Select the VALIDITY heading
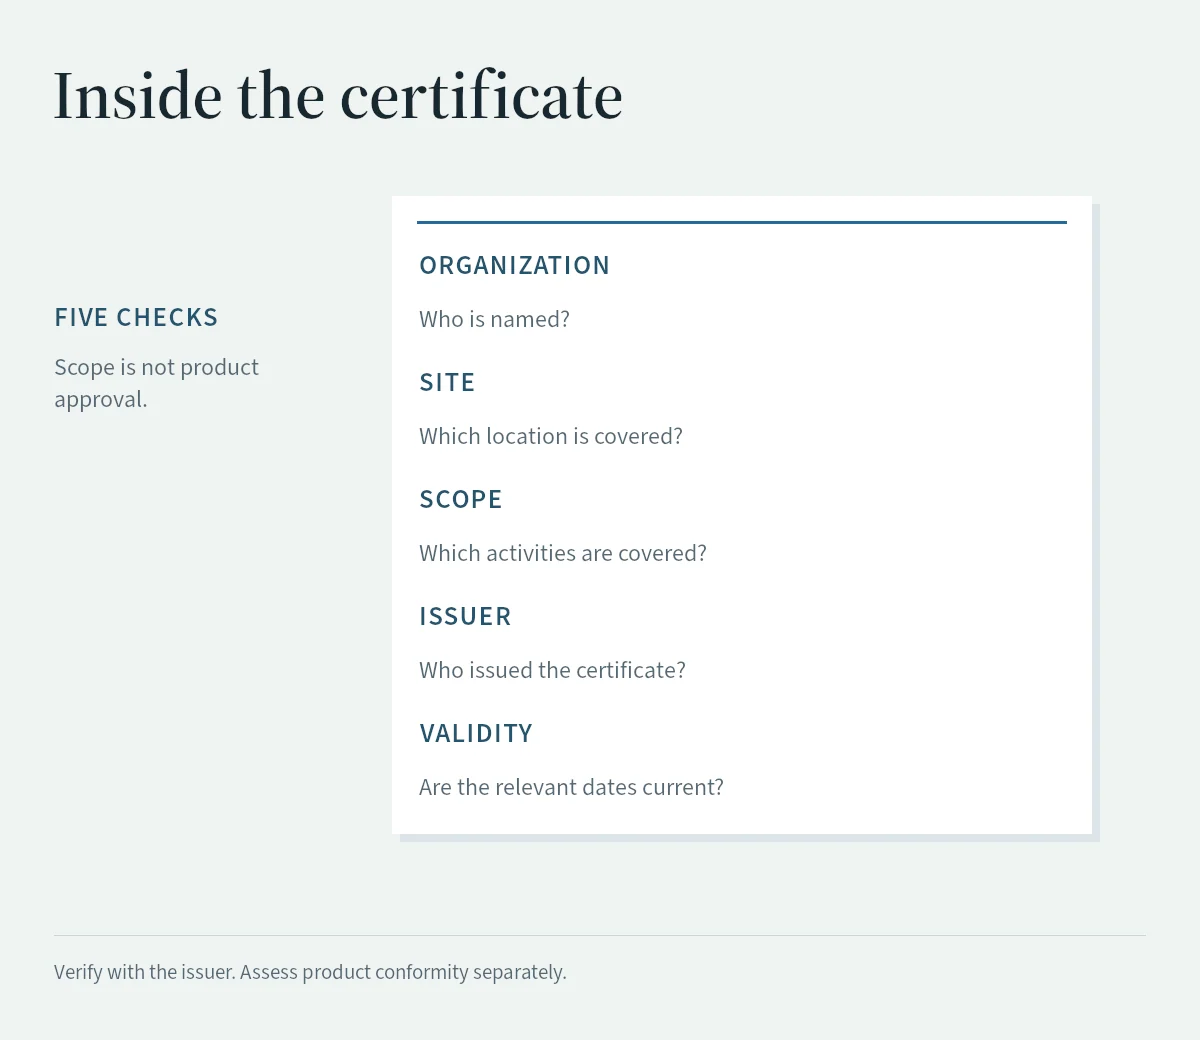The width and height of the screenshot is (1200, 1040). [476, 733]
